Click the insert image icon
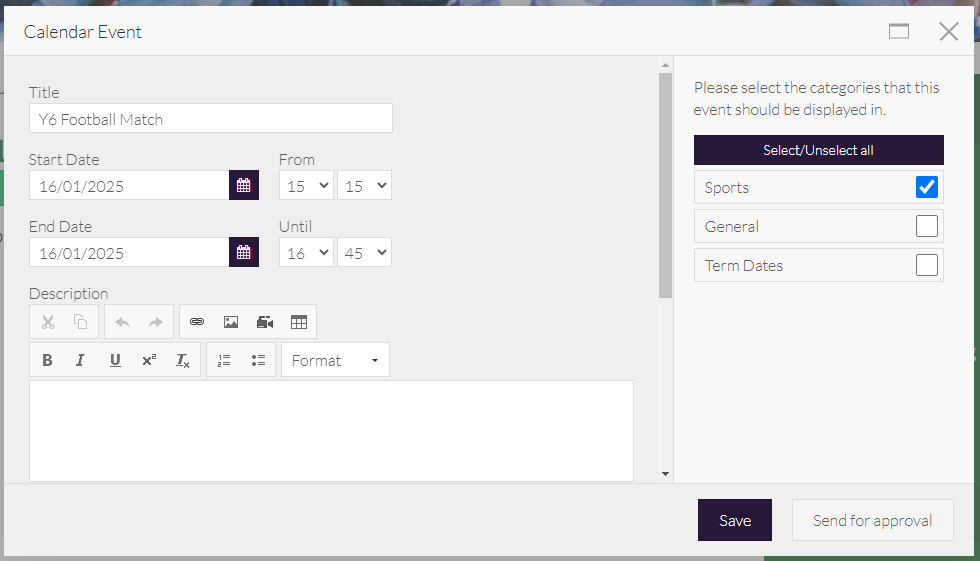Image resolution: width=980 pixels, height=561 pixels. point(231,322)
